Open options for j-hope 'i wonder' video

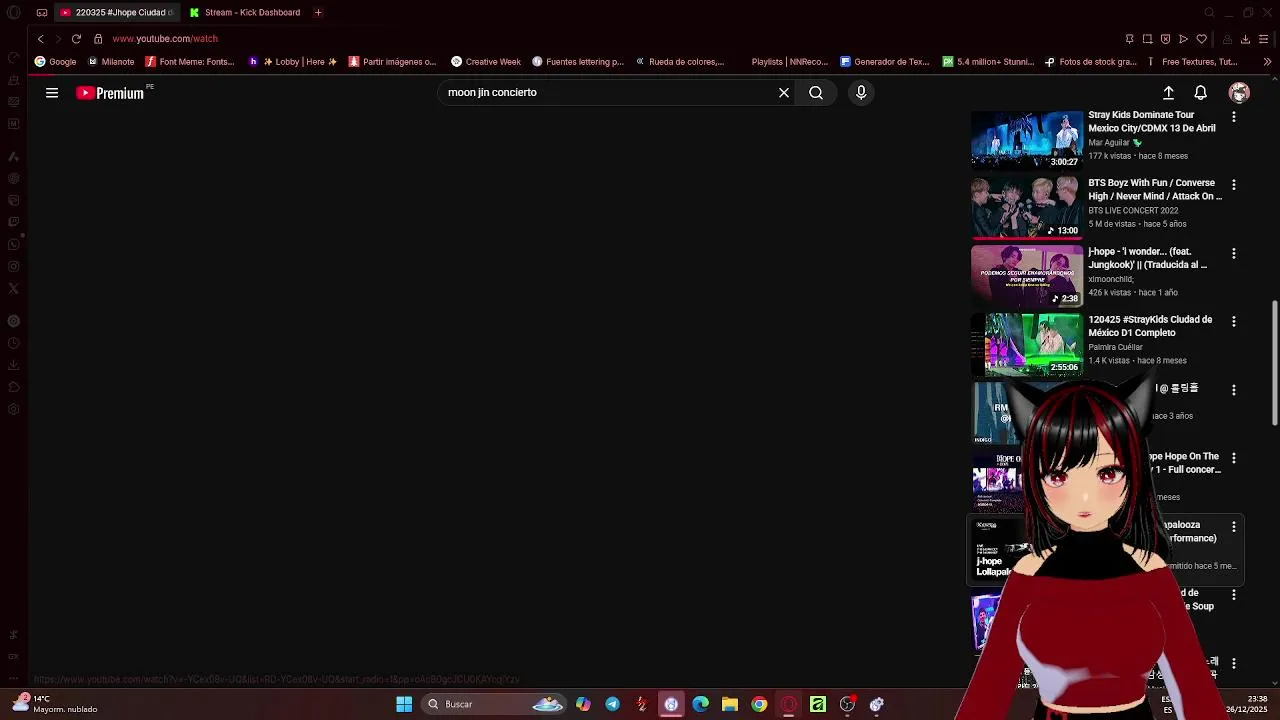[x=1234, y=253]
